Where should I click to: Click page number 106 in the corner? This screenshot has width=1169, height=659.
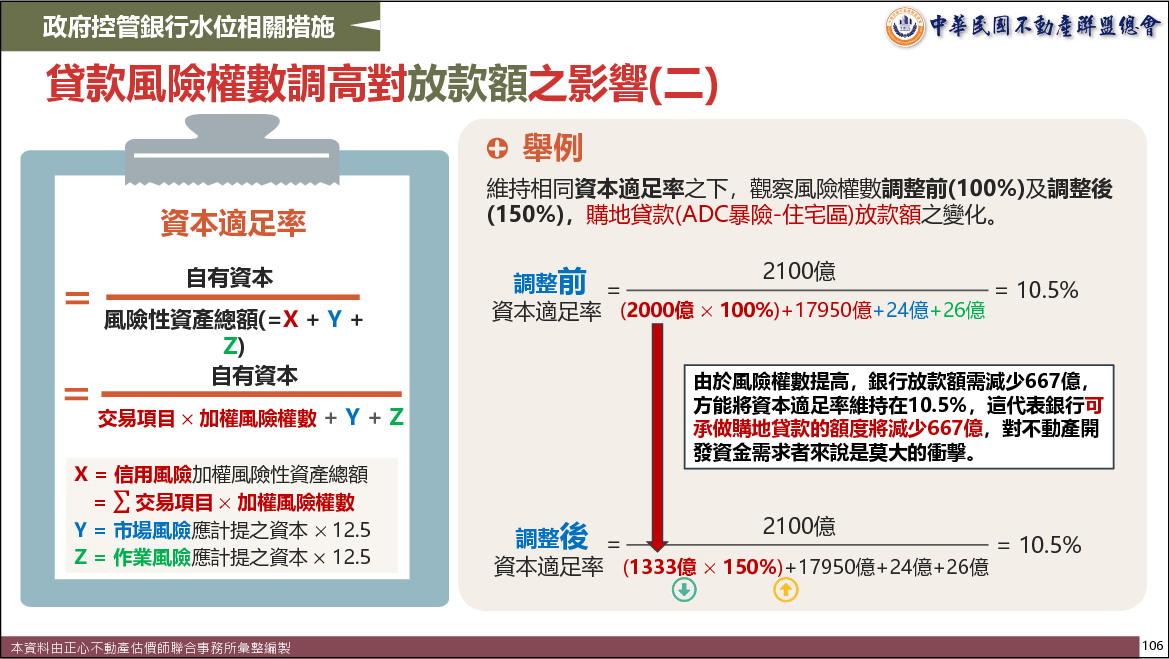click(x=1153, y=645)
